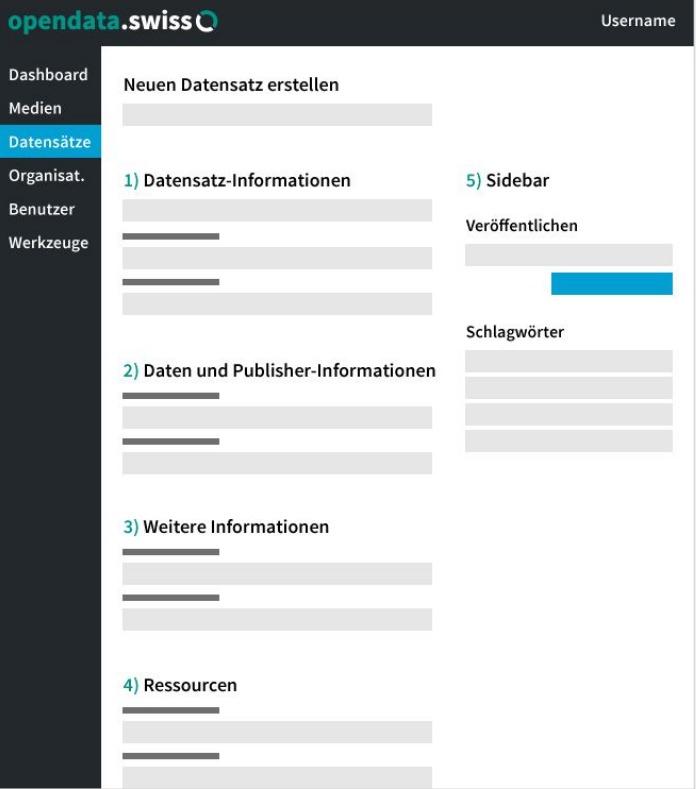The width and height of the screenshot is (696, 789).
Task: Click the first field directly below Datensatz-Informationen heading
Action: pos(277,210)
